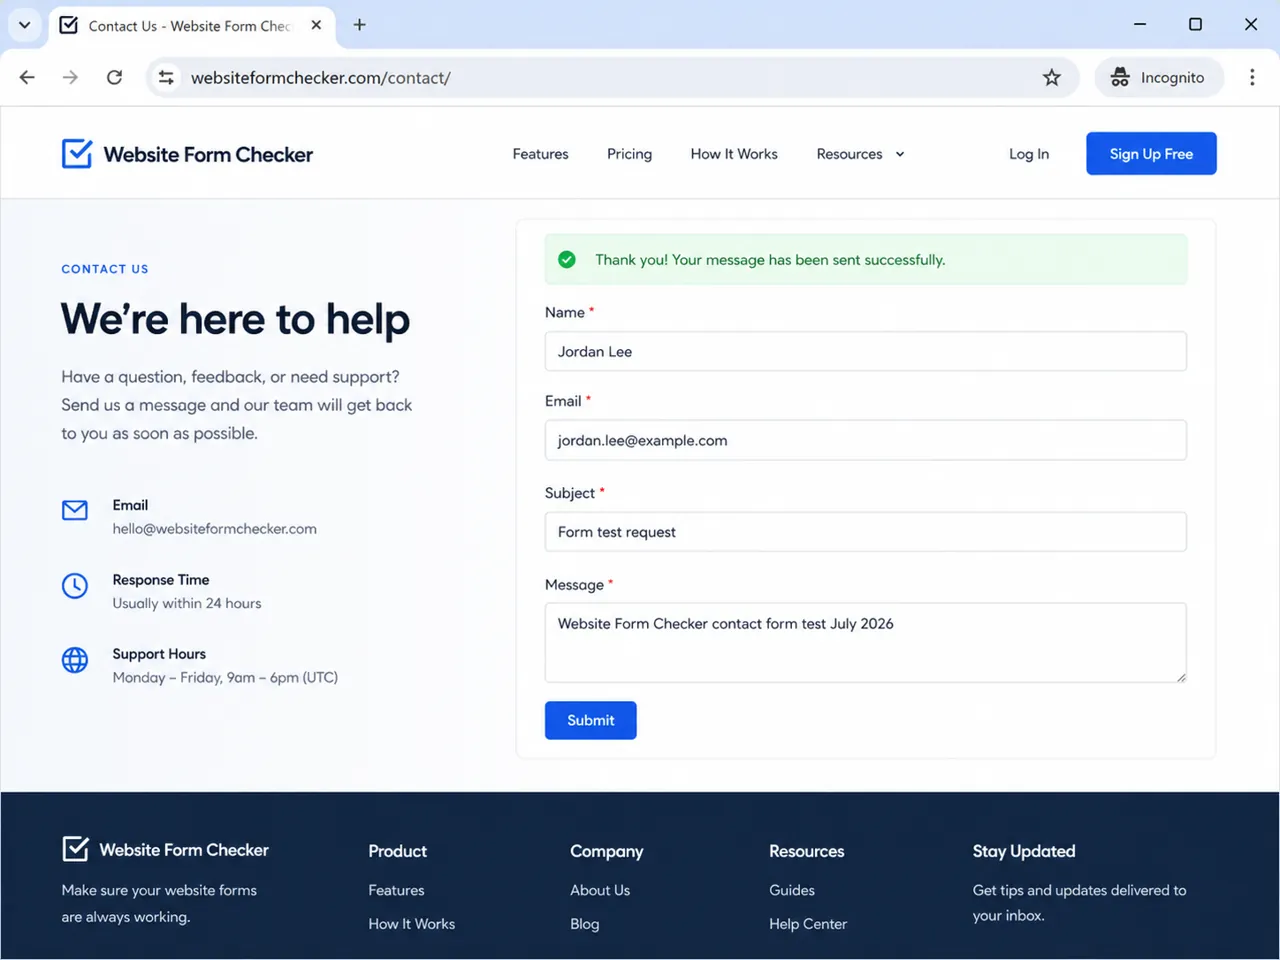Screen dimensions: 1280x960
Task: Focus the Subject input field
Action: (865, 532)
